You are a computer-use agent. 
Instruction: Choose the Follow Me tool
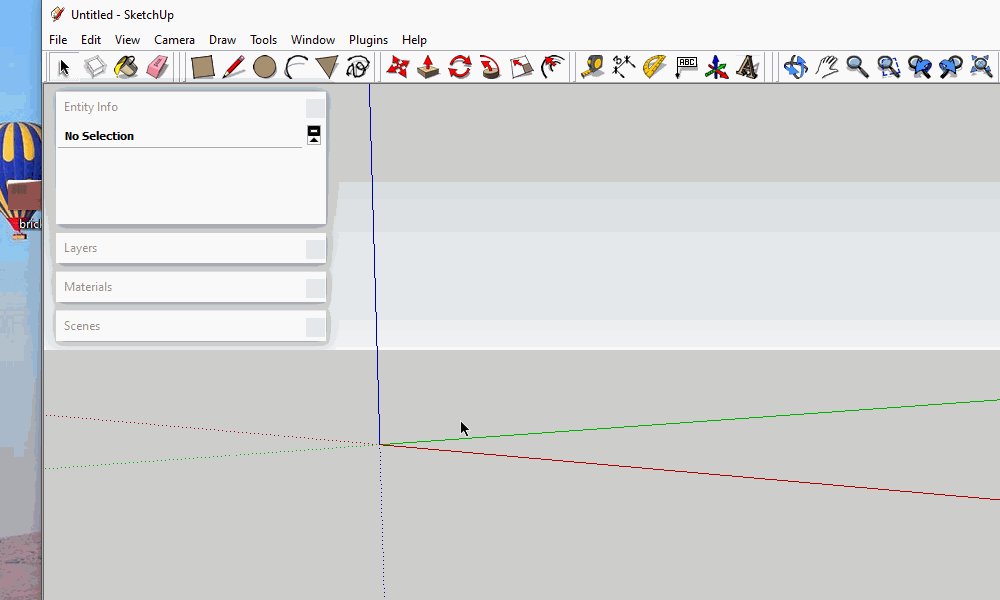(x=490, y=67)
